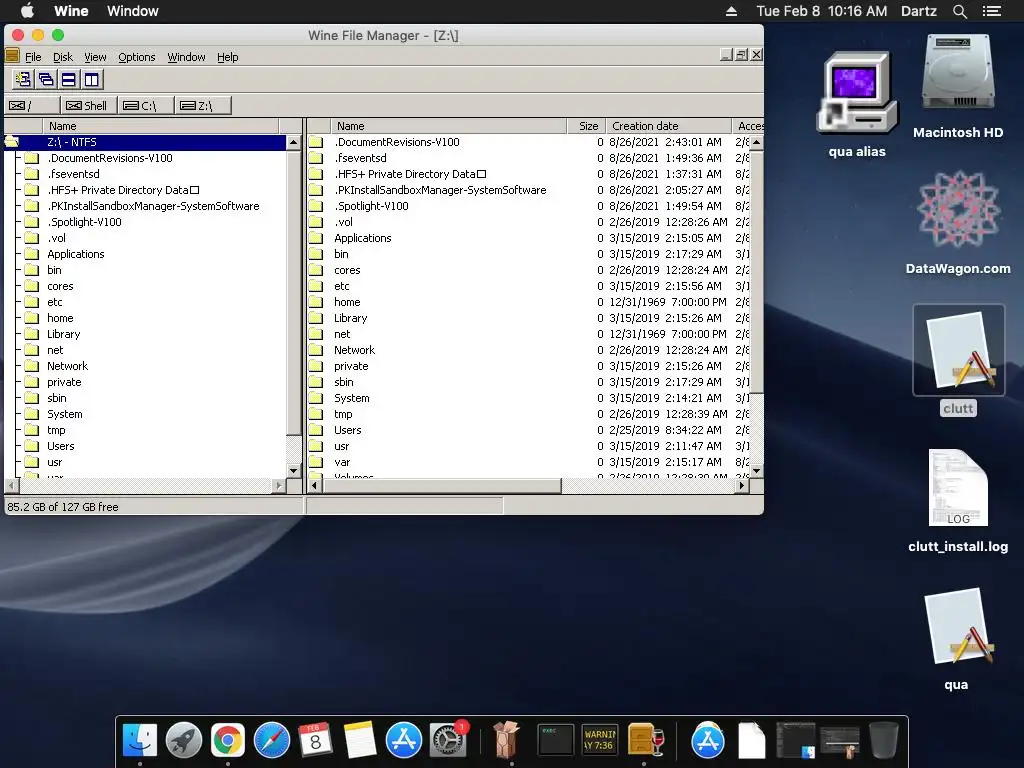Screen dimensions: 1024x768
Task: Click the cascade windows toolbar icon
Action: coord(46,80)
